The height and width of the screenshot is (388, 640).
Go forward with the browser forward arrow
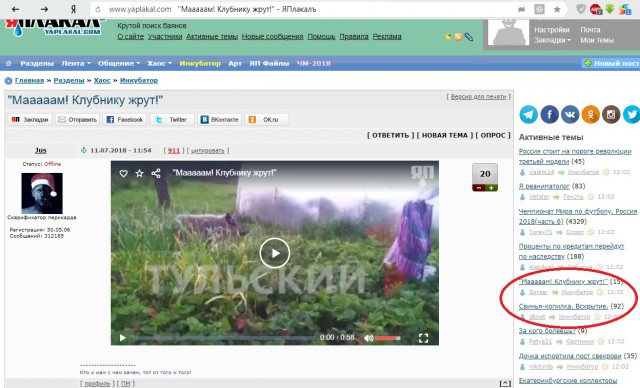click(x=44, y=9)
